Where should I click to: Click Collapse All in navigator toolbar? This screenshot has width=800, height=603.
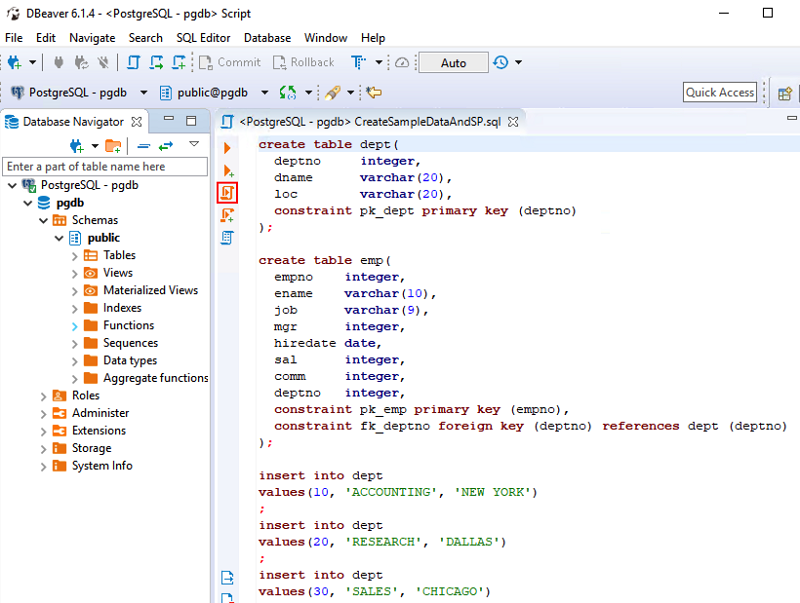click(x=144, y=146)
